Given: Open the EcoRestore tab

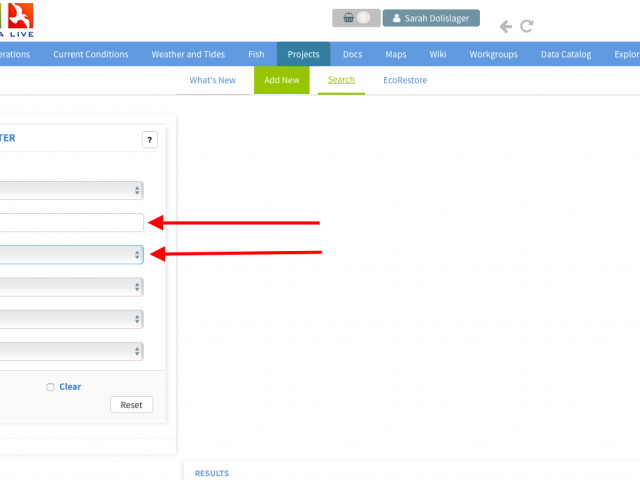Looking at the screenshot, I should pos(405,80).
